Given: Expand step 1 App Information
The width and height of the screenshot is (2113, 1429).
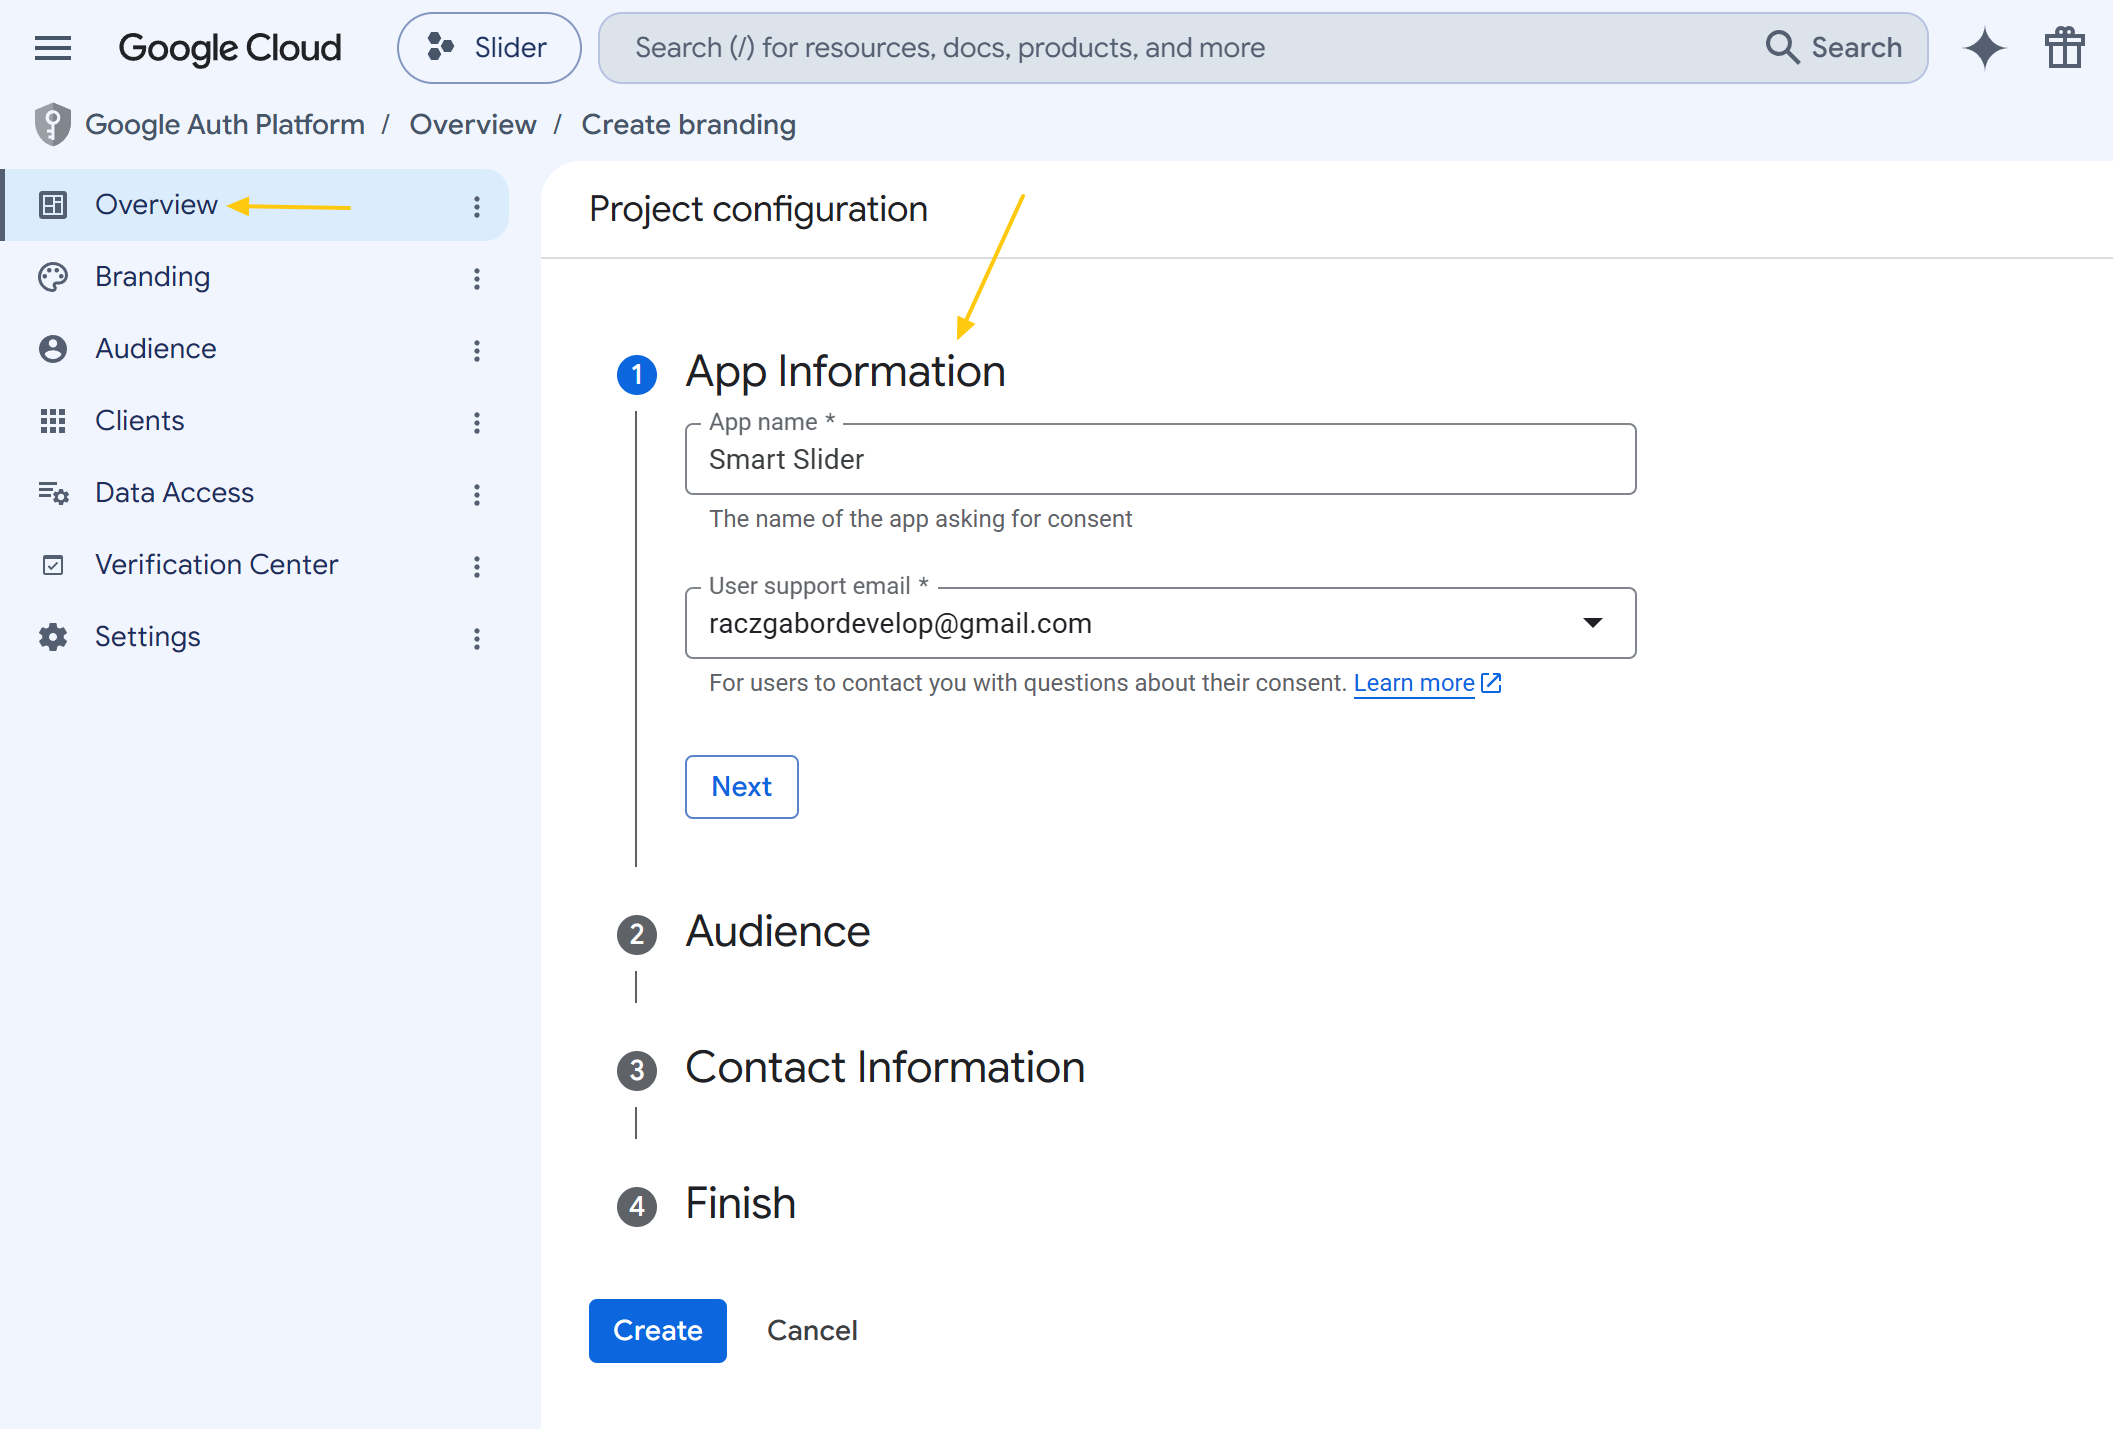Looking at the screenshot, I should [846, 372].
